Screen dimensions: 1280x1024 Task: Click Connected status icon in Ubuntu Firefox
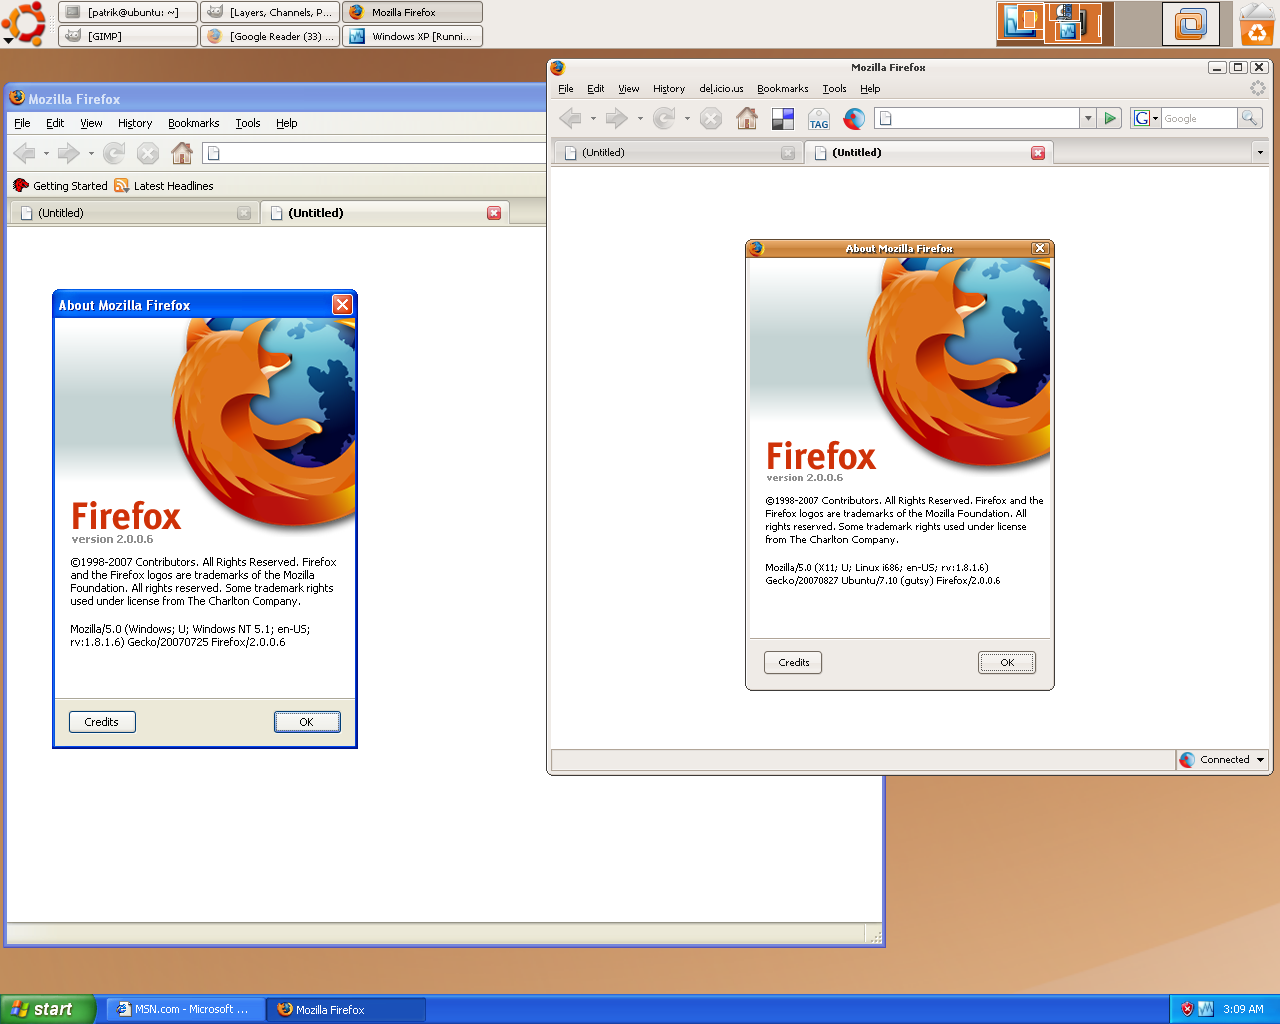click(x=1187, y=760)
